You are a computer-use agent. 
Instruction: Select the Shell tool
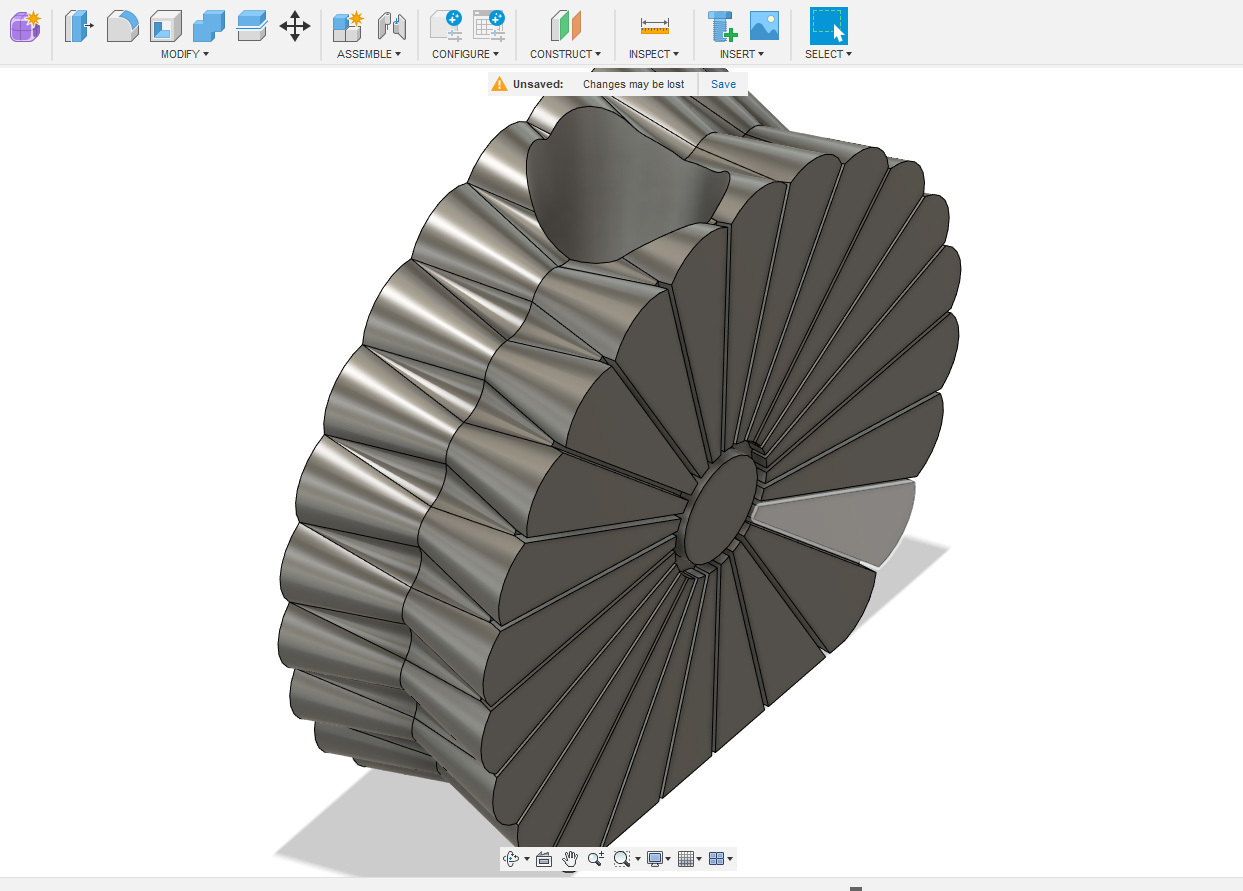165,26
